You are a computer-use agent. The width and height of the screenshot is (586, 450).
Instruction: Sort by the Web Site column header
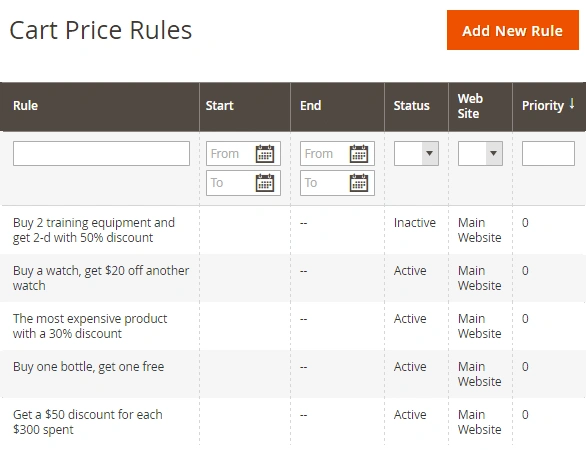[x=480, y=107]
